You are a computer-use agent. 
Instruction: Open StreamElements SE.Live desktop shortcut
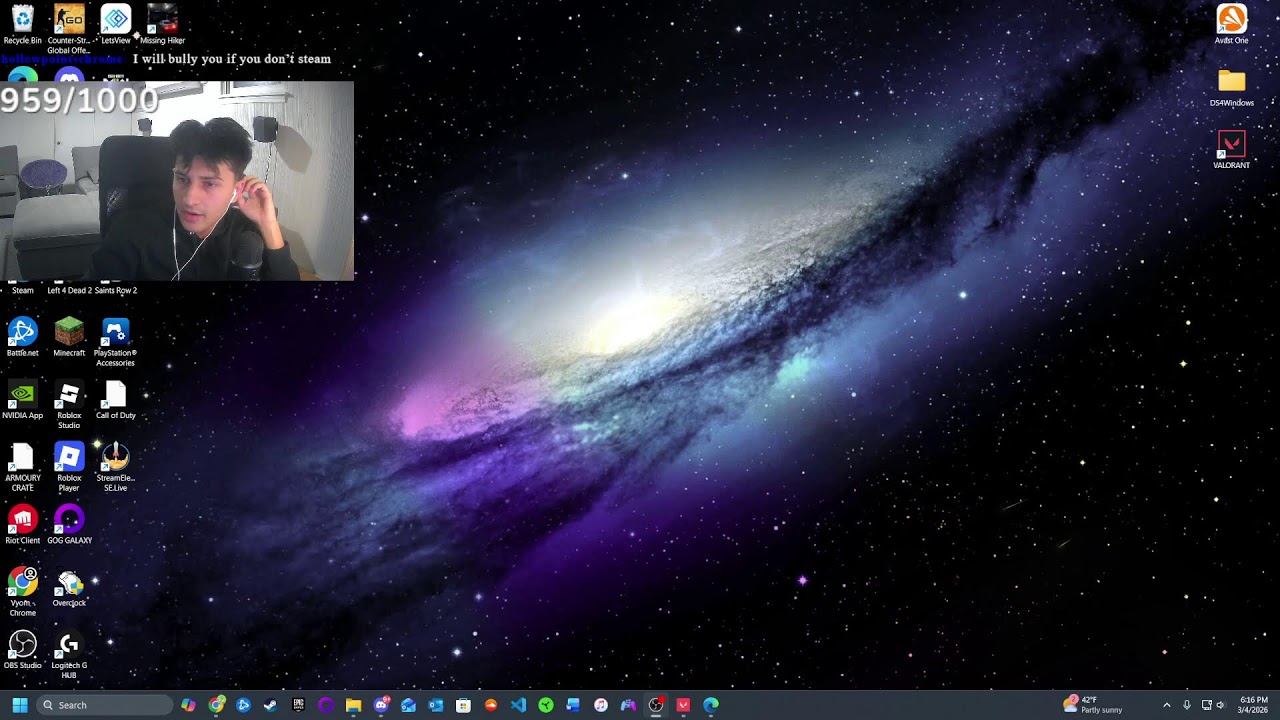(x=116, y=466)
